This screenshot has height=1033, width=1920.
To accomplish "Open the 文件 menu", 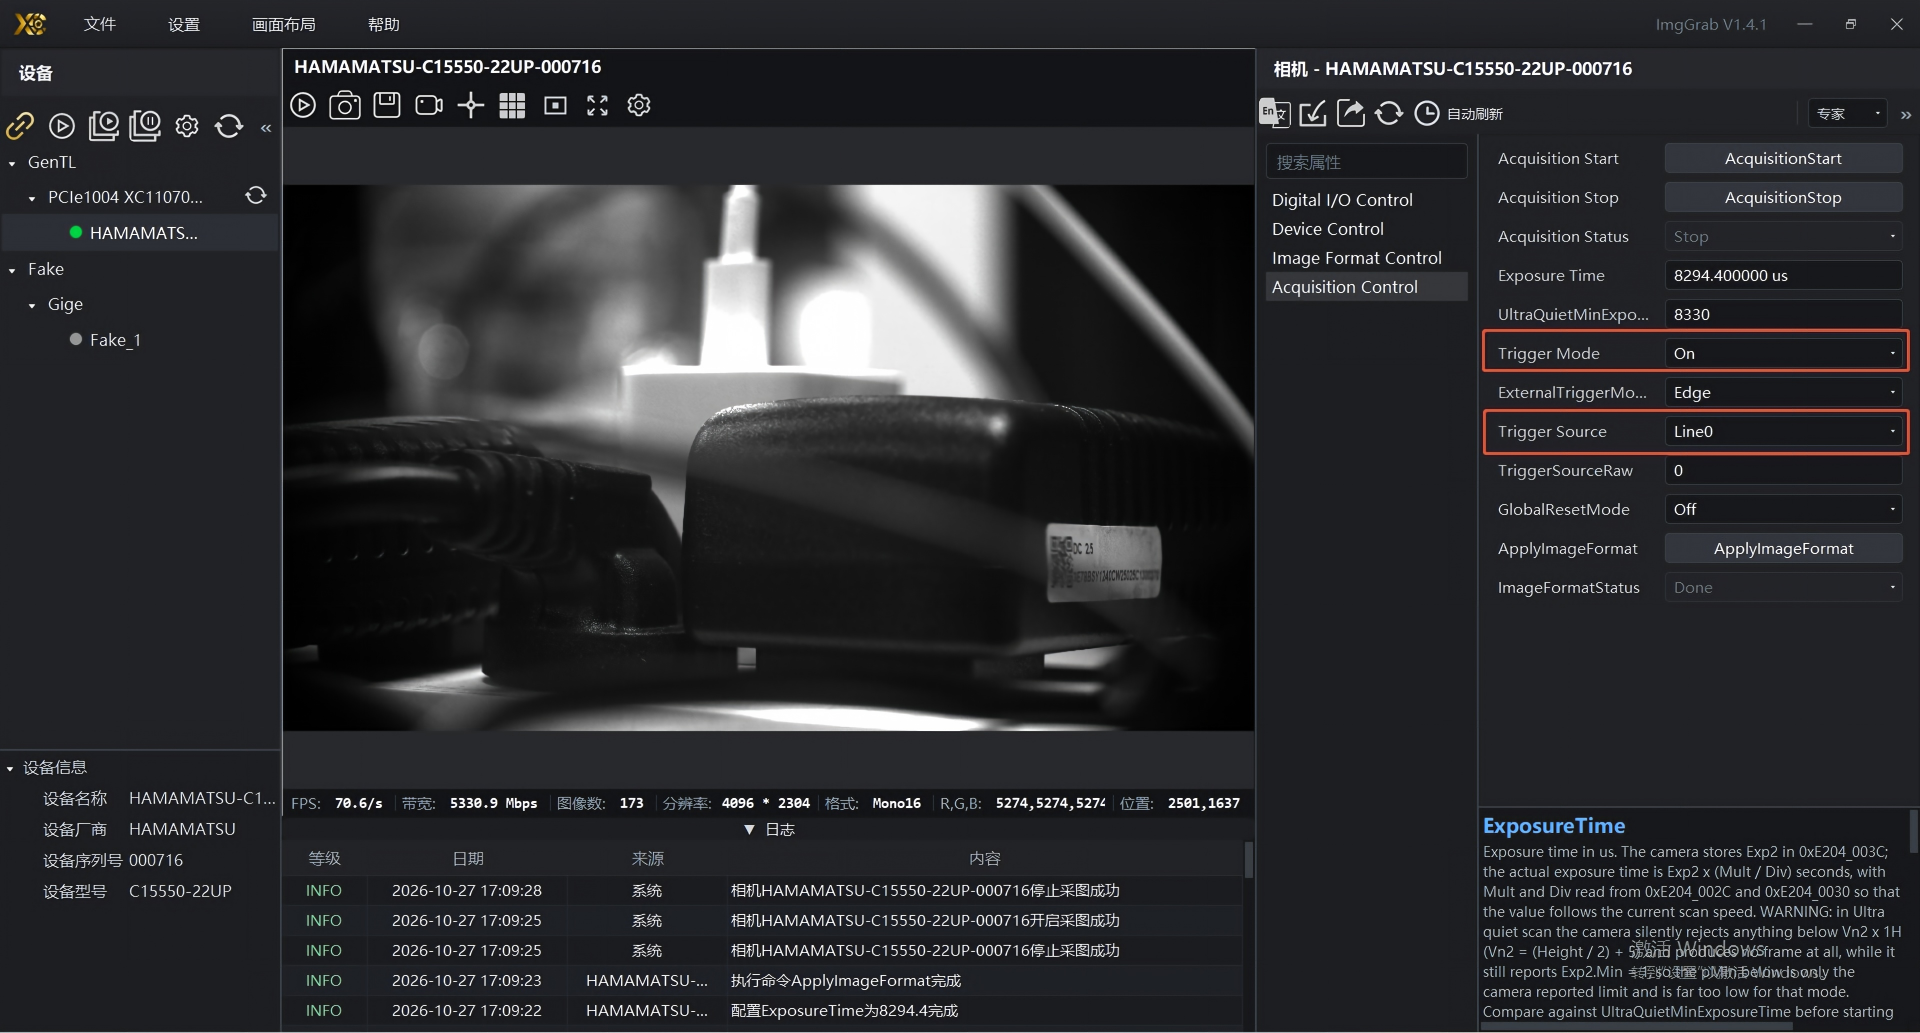I will [x=100, y=24].
